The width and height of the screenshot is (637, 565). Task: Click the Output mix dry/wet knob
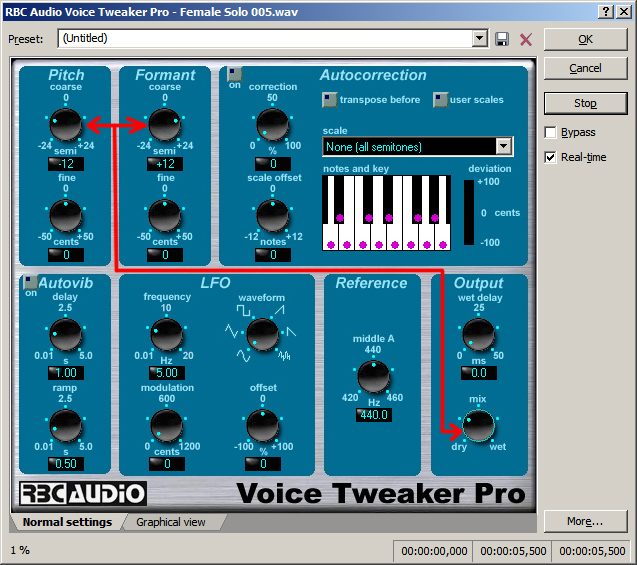pos(479,426)
